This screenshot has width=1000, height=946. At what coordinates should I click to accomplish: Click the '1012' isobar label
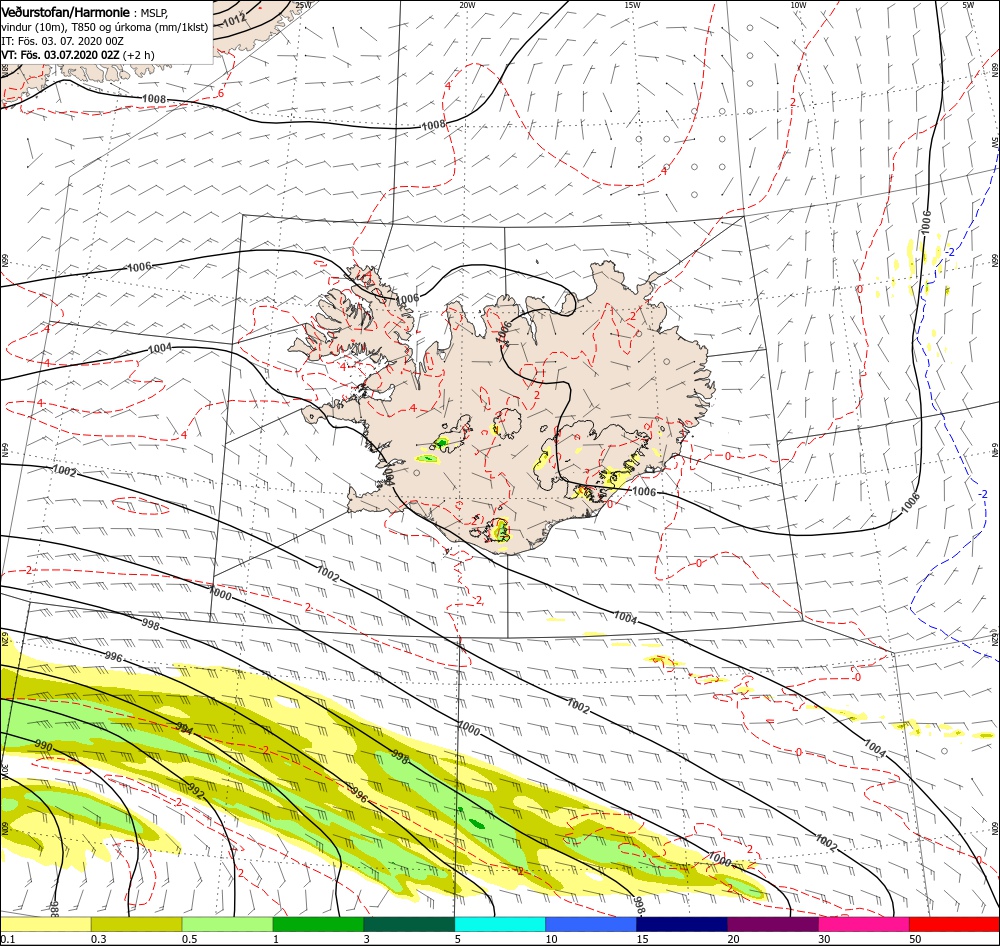235,20
